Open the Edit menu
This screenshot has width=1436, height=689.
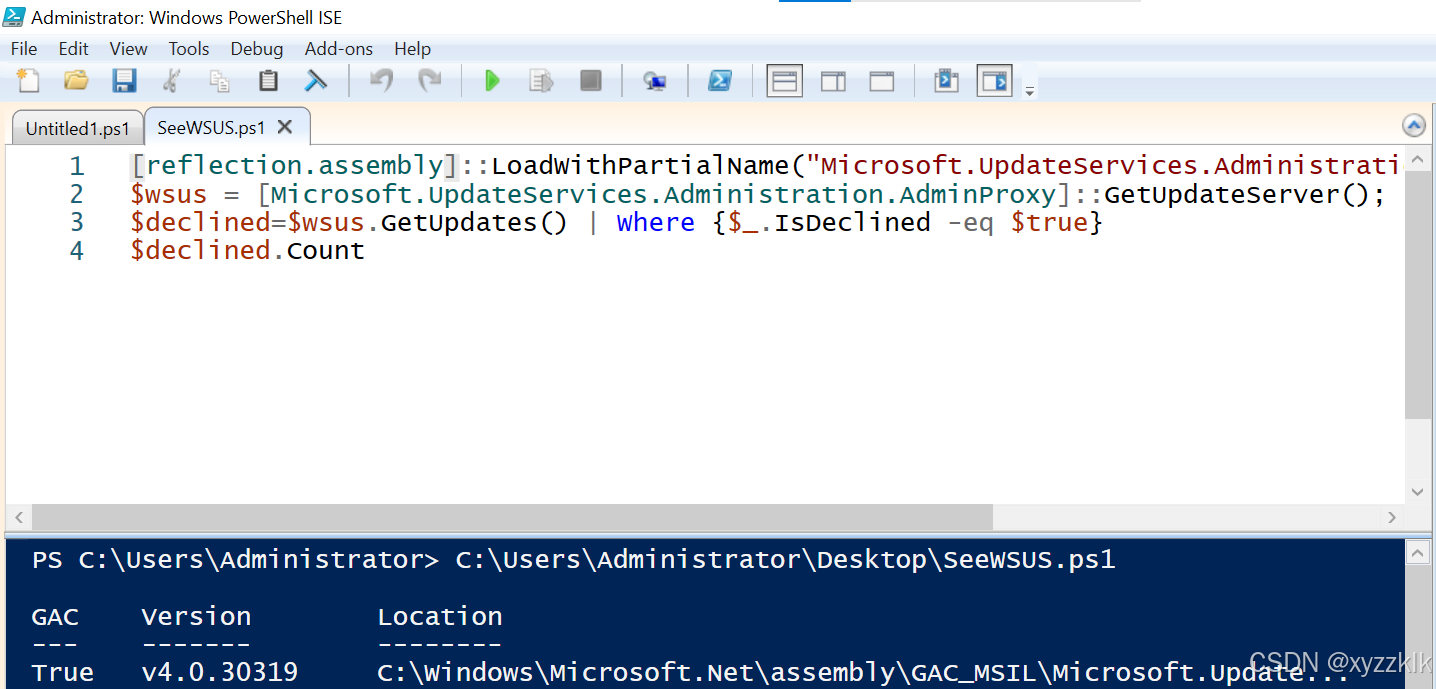(x=73, y=48)
